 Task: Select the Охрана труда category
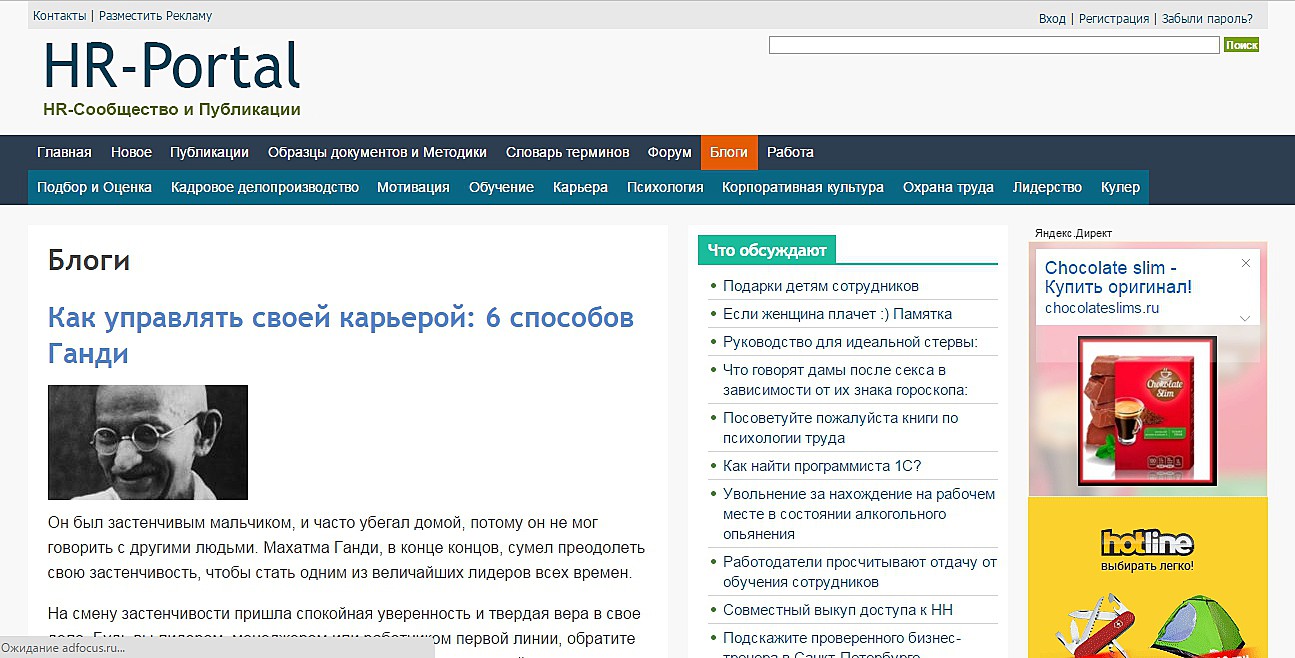coord(948,187)
